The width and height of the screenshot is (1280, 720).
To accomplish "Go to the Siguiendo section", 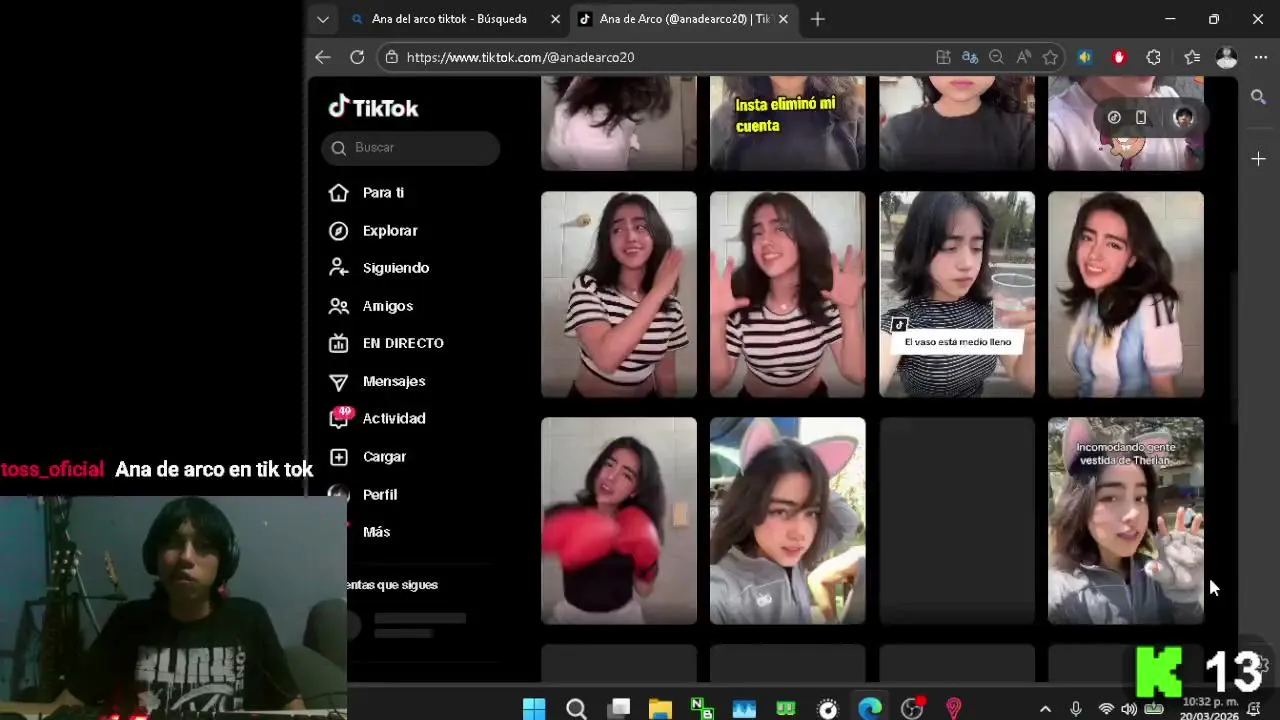I will [396, 268].
